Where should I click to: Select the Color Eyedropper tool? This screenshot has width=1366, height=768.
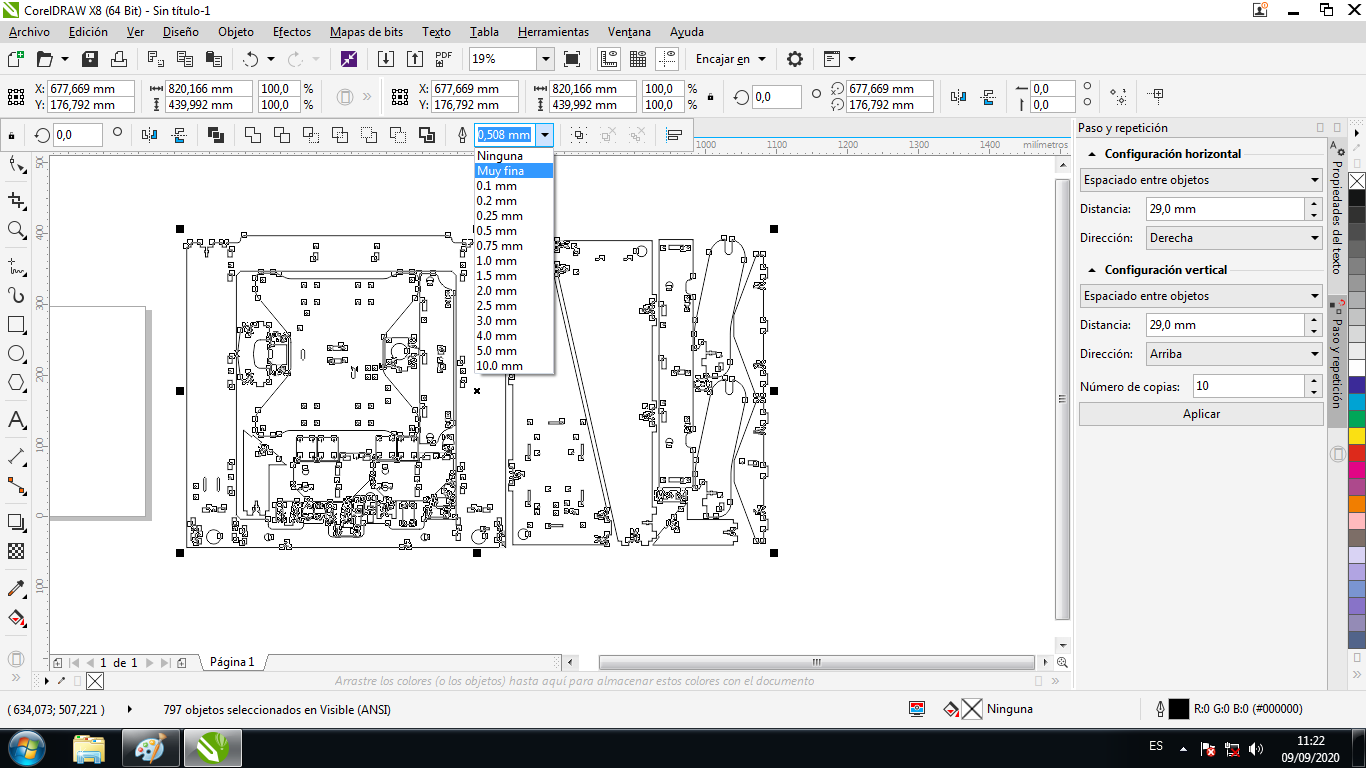(x=16, y=587)
